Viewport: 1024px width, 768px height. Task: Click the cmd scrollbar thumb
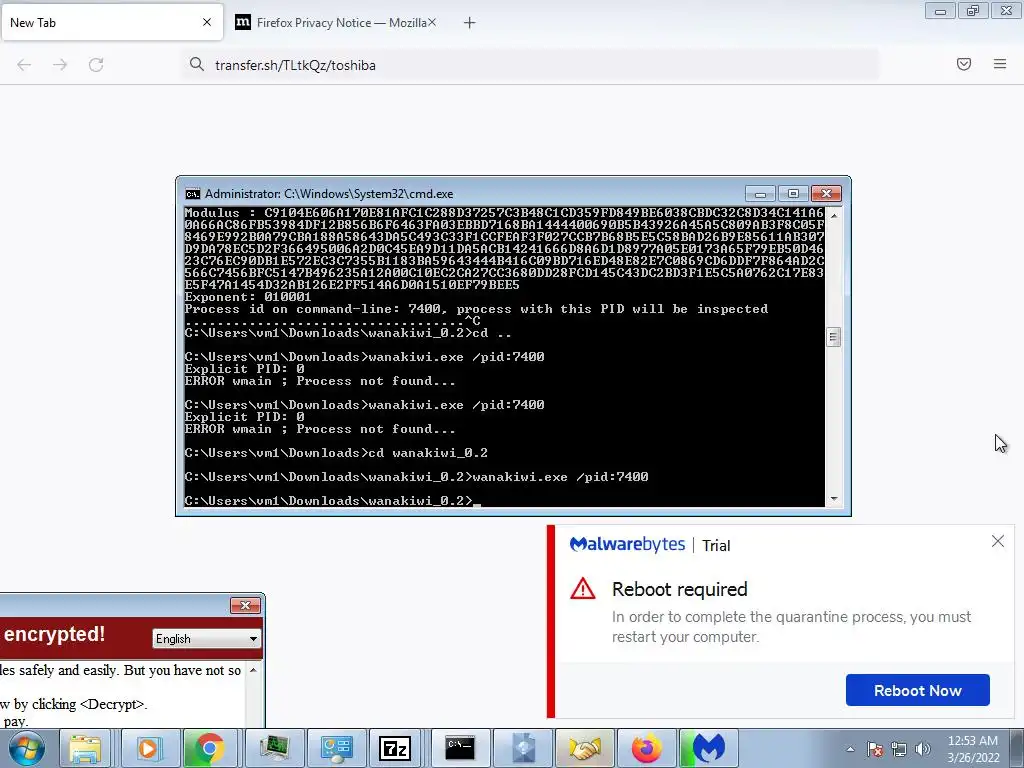834,337
